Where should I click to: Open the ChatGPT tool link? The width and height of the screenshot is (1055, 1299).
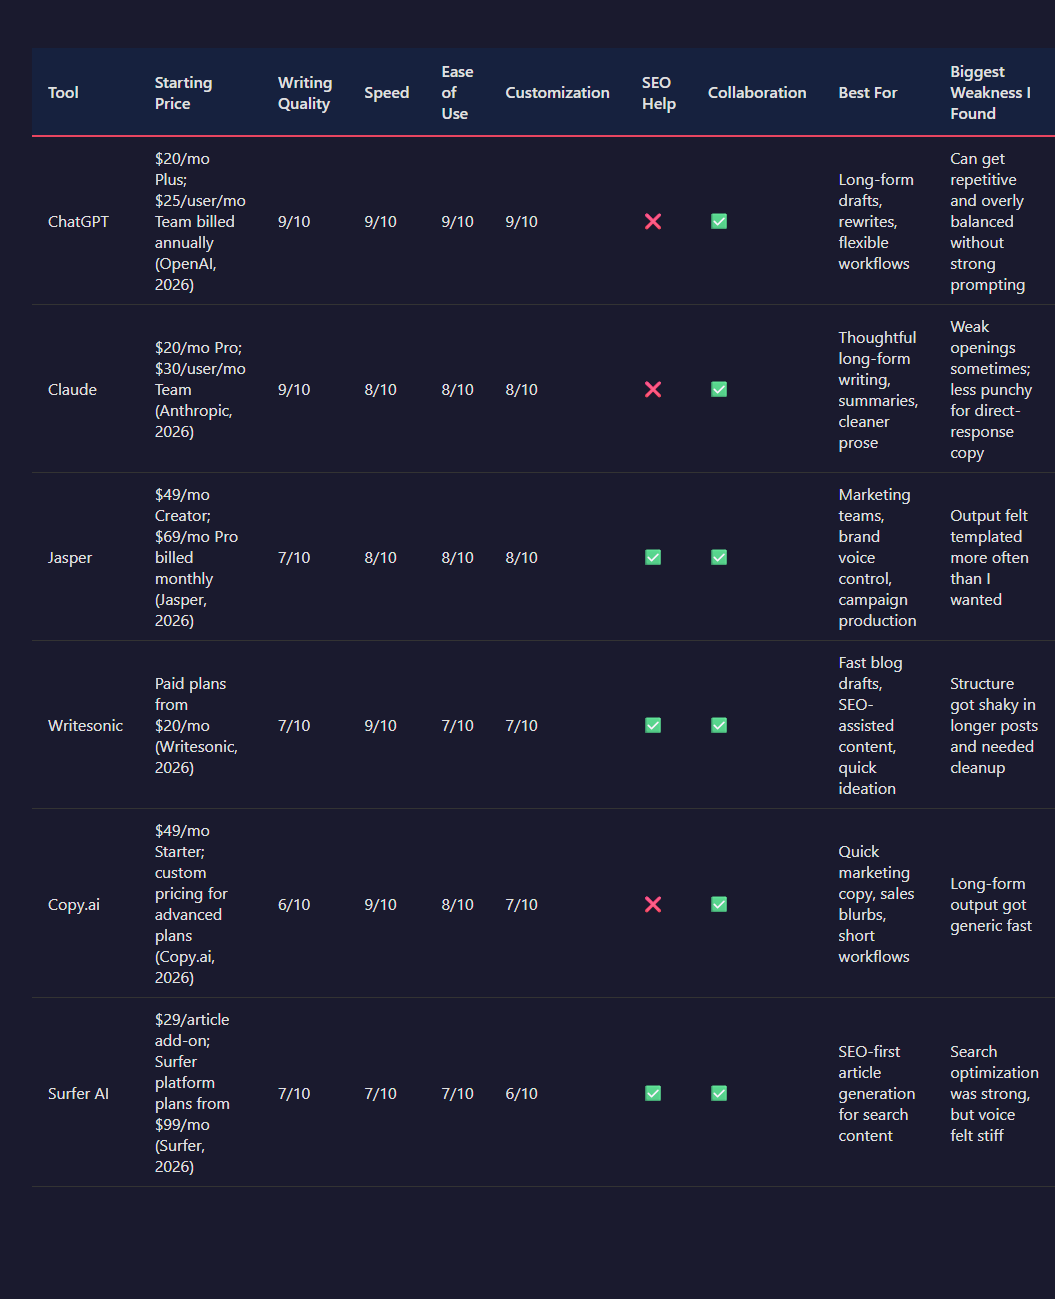pos(78,221)
